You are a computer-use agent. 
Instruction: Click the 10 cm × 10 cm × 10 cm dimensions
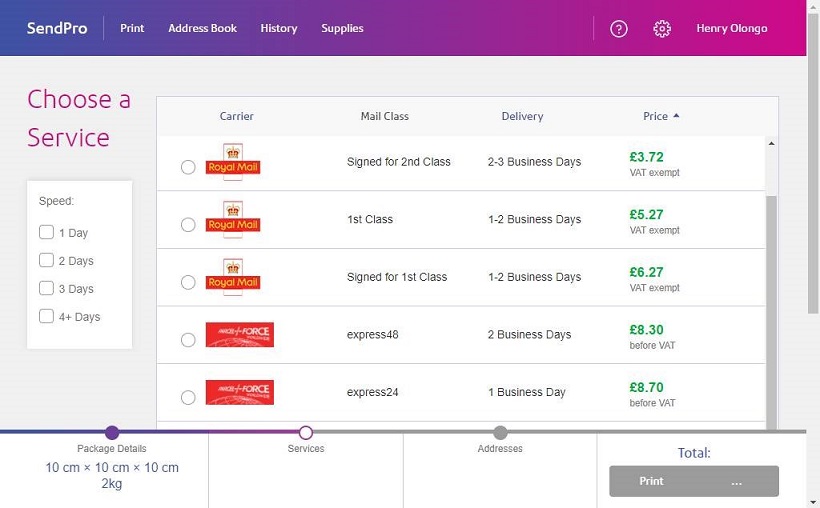(112, 467)
